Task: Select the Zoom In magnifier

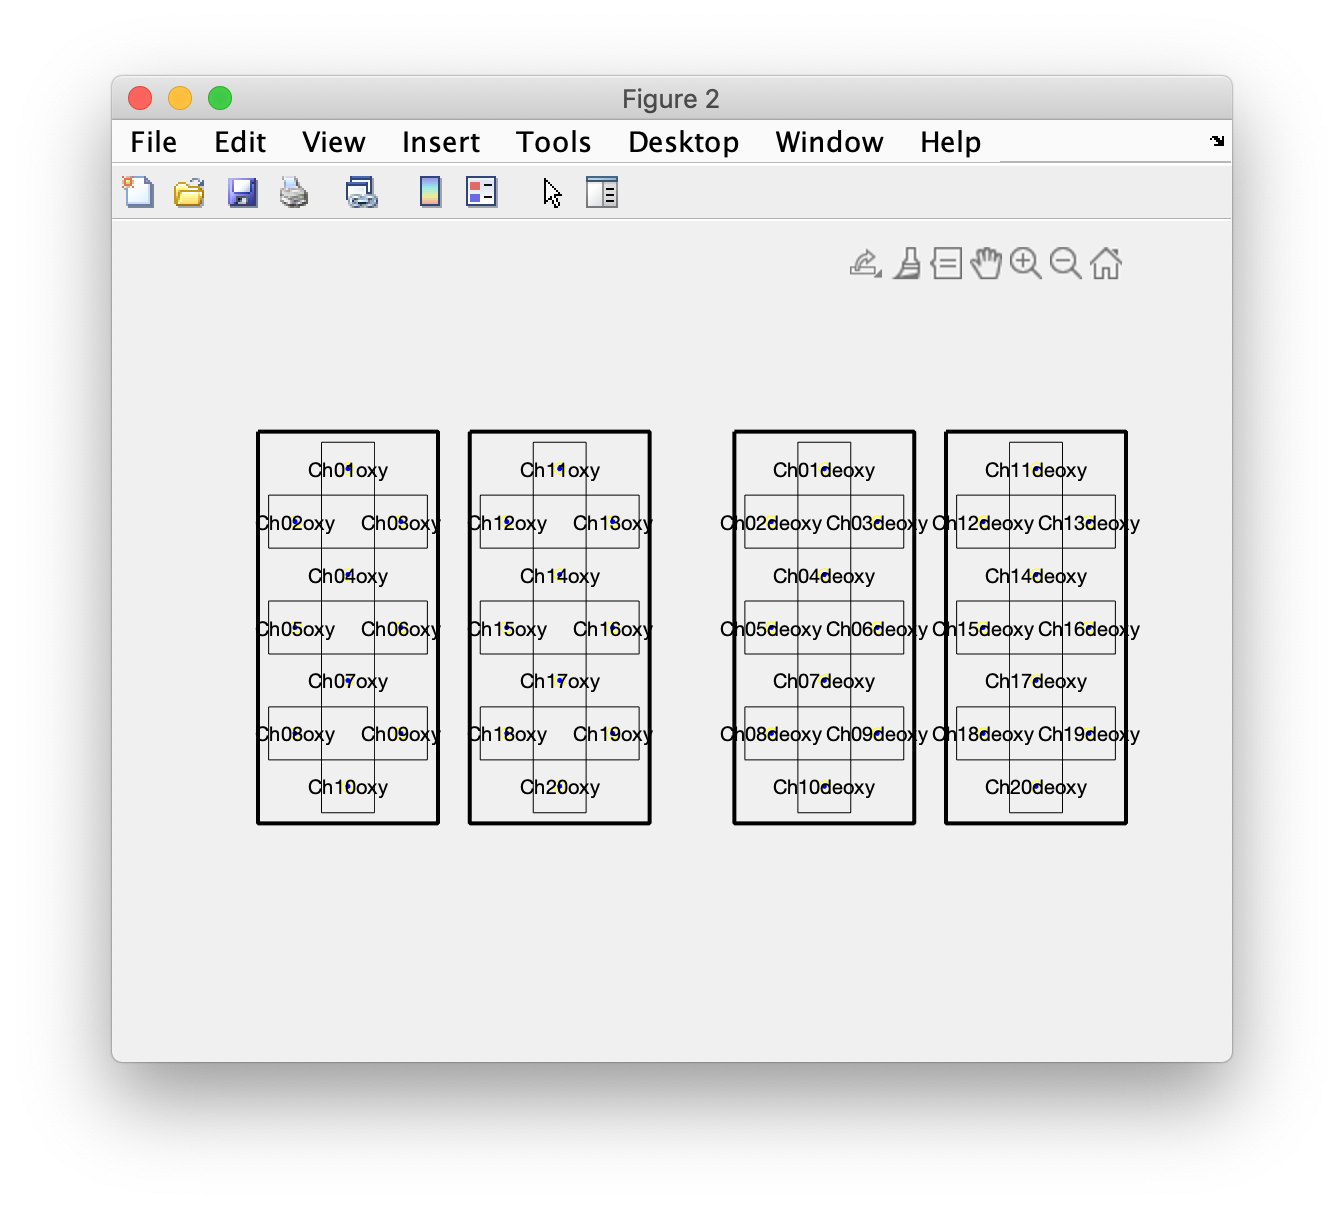Action: (1026, 264)
